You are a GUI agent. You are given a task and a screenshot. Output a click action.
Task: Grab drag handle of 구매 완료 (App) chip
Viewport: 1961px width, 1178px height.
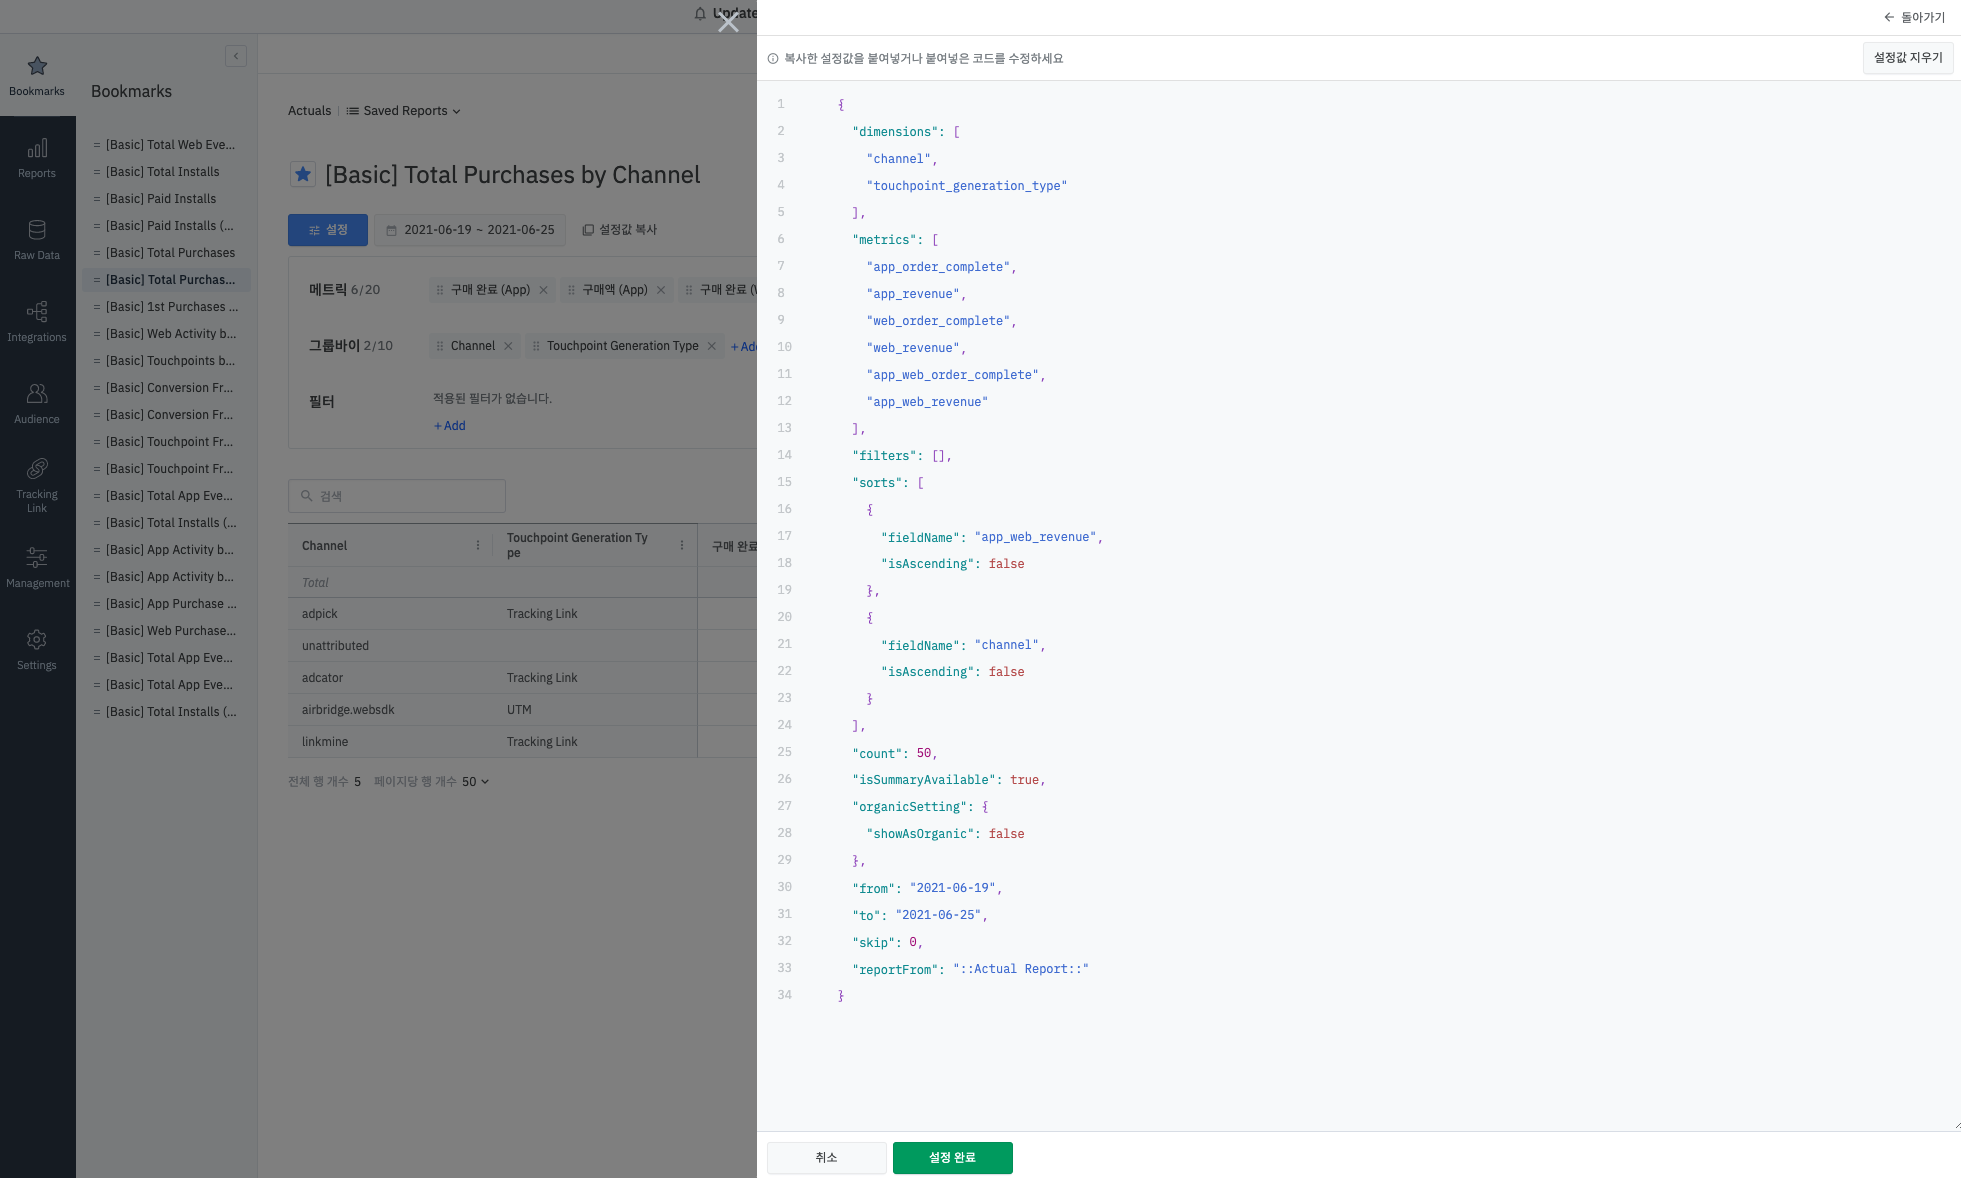pyautogui.click(x=440, y=290)
